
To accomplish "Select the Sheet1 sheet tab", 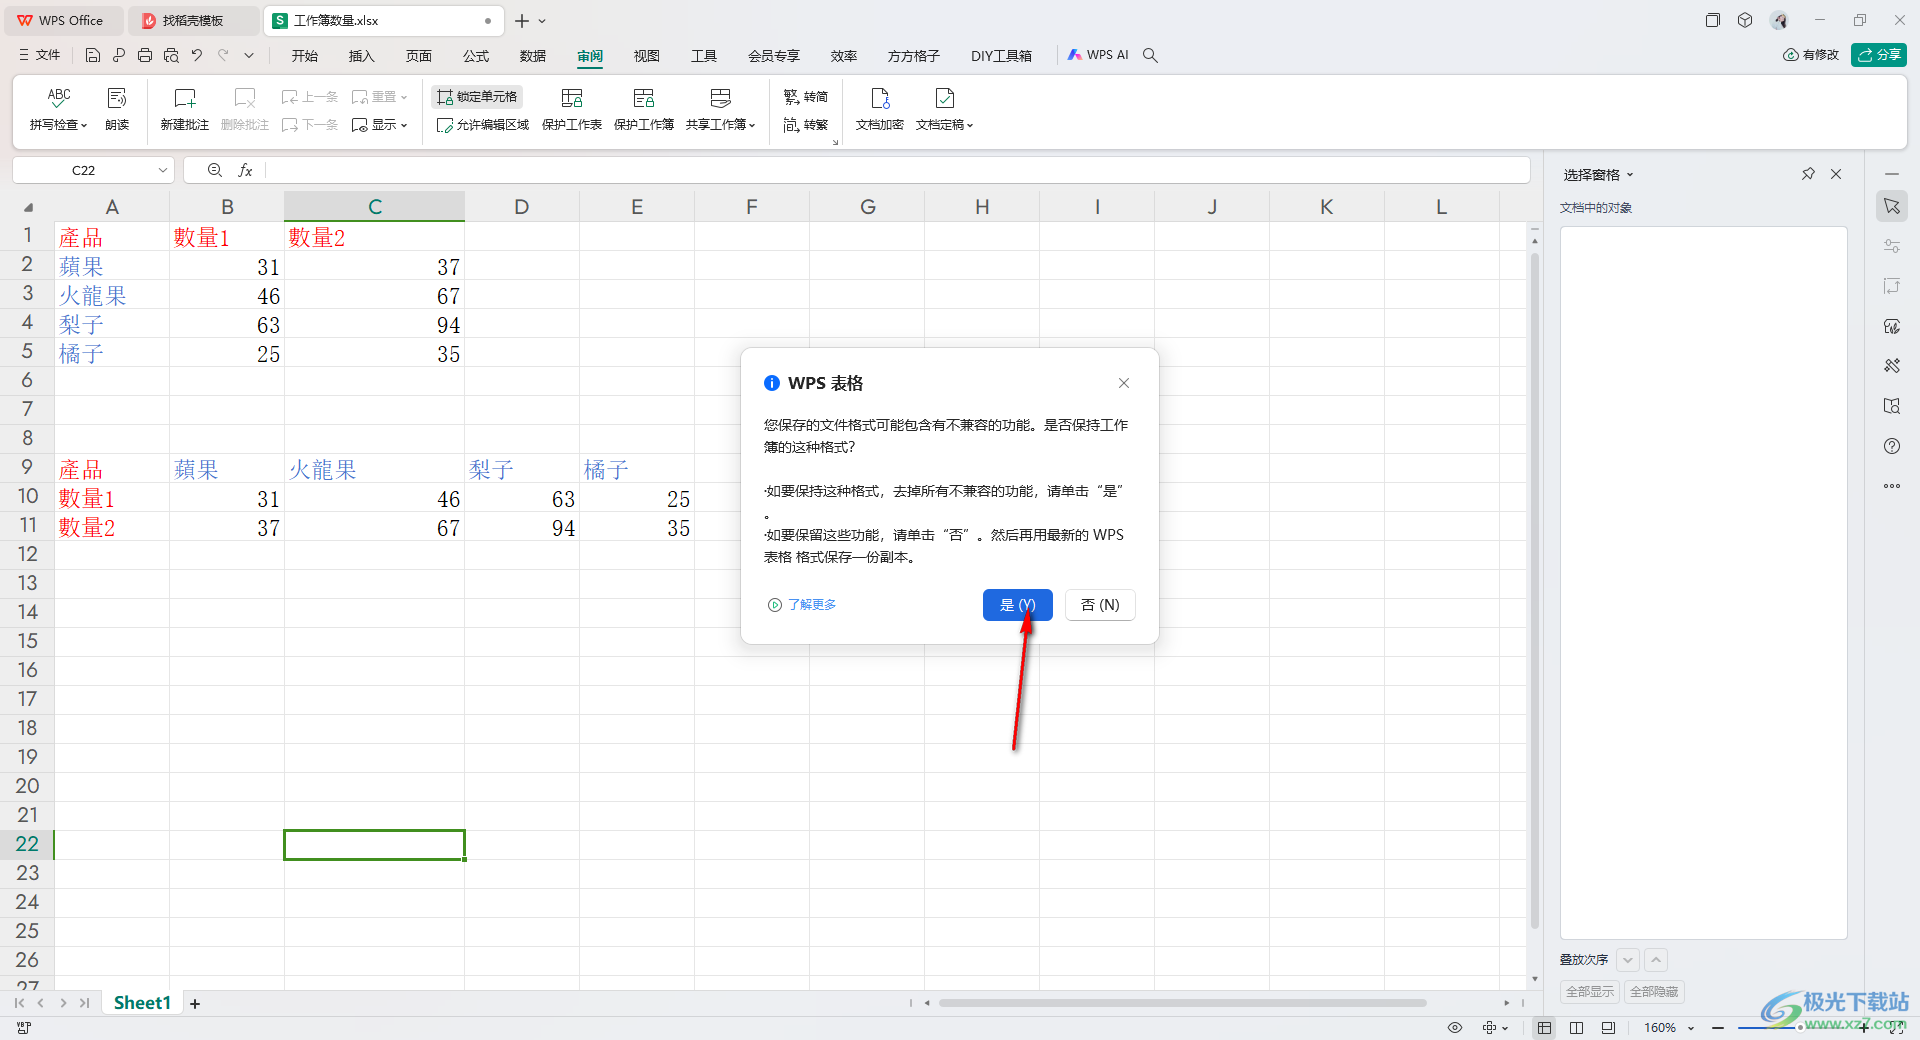I will (142, 1003).
